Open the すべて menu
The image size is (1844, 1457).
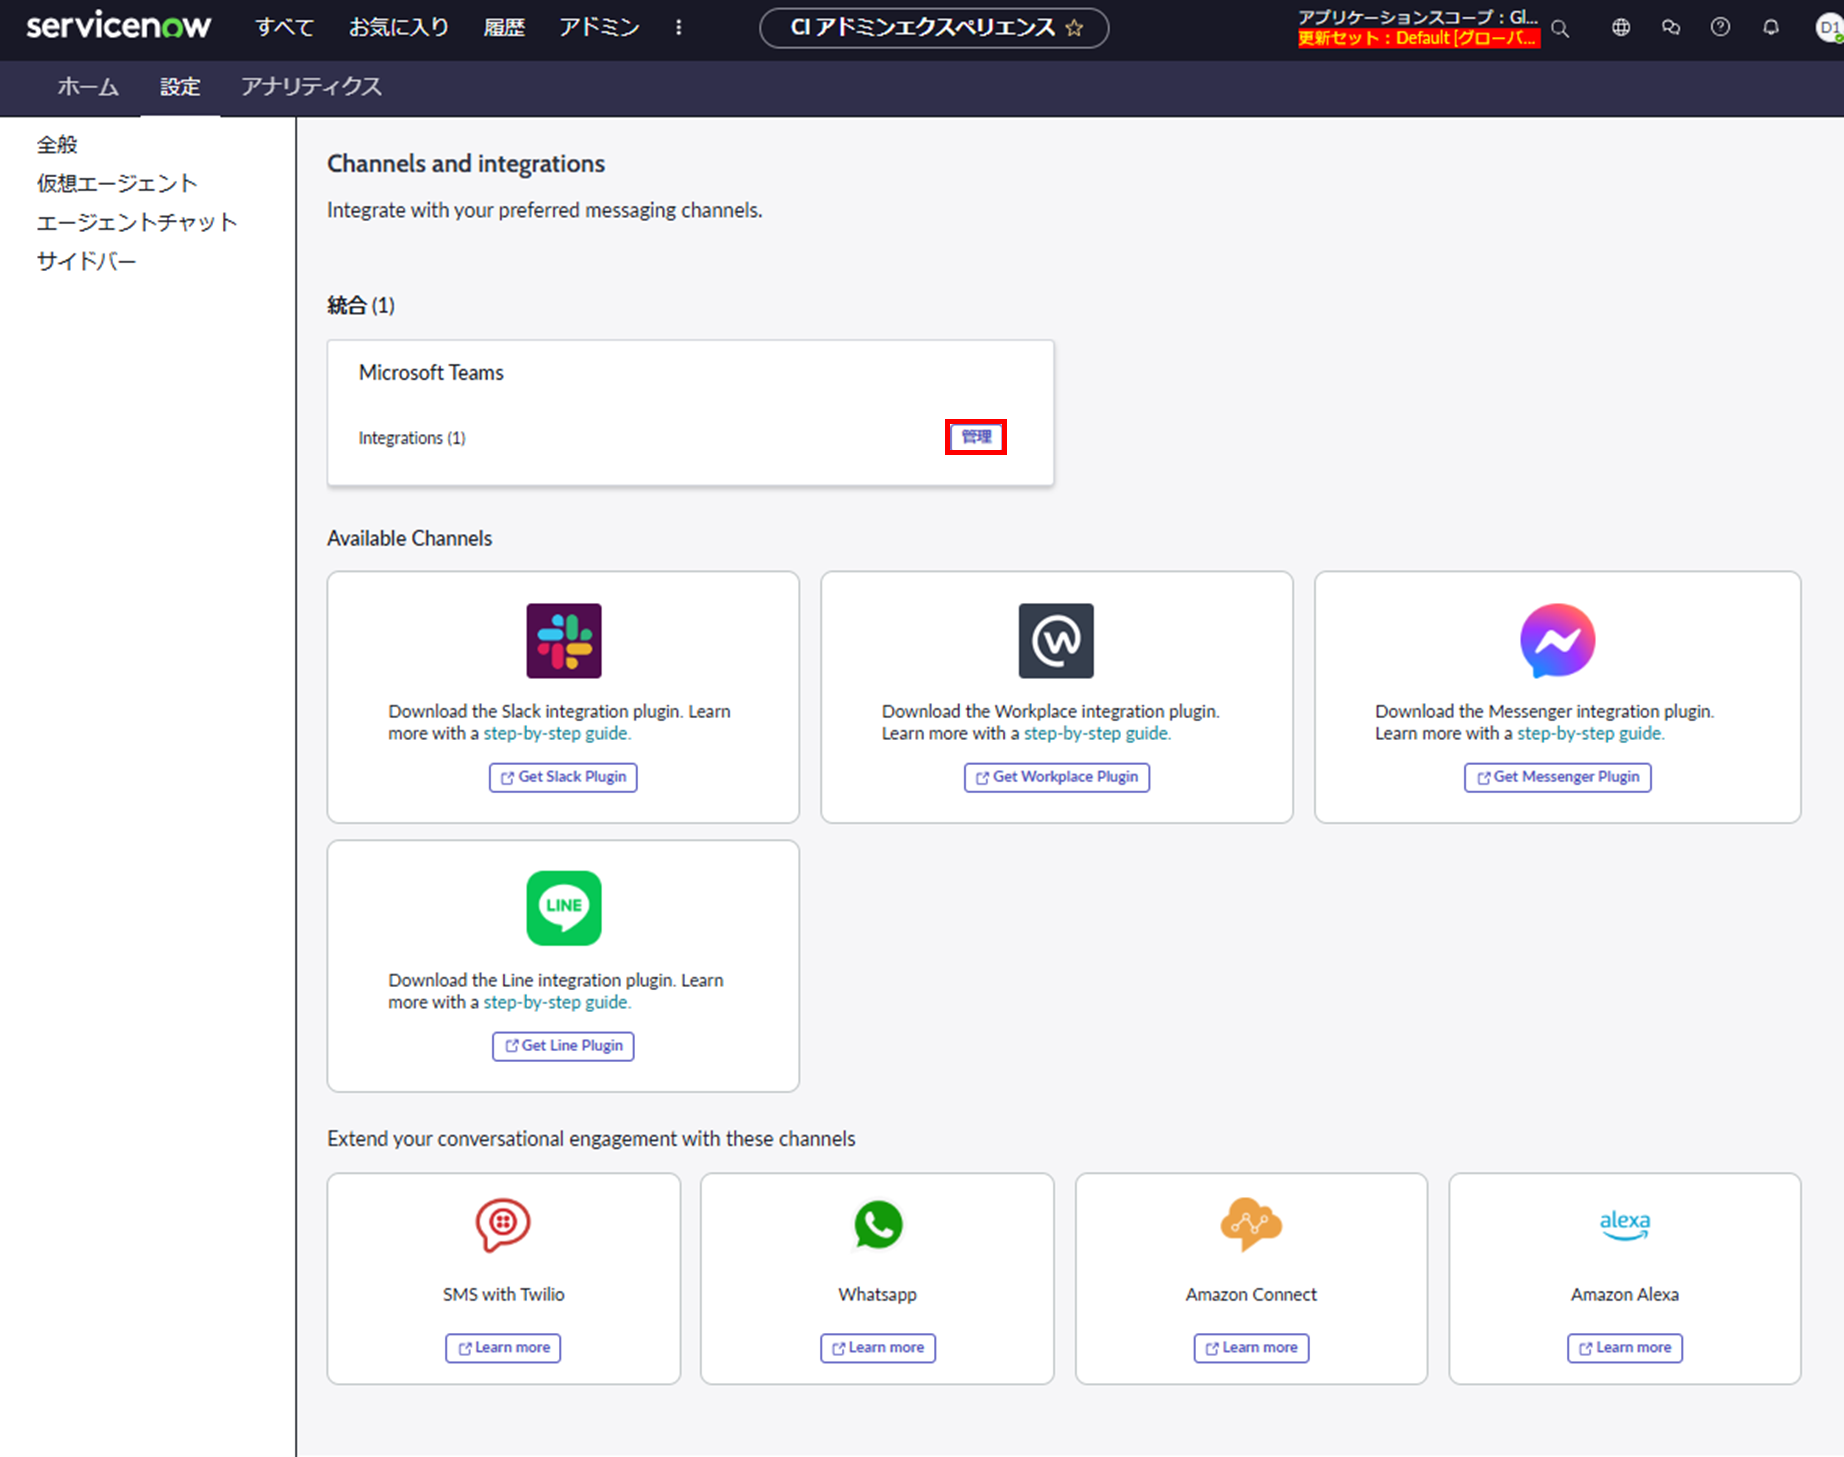pos(284,28)
